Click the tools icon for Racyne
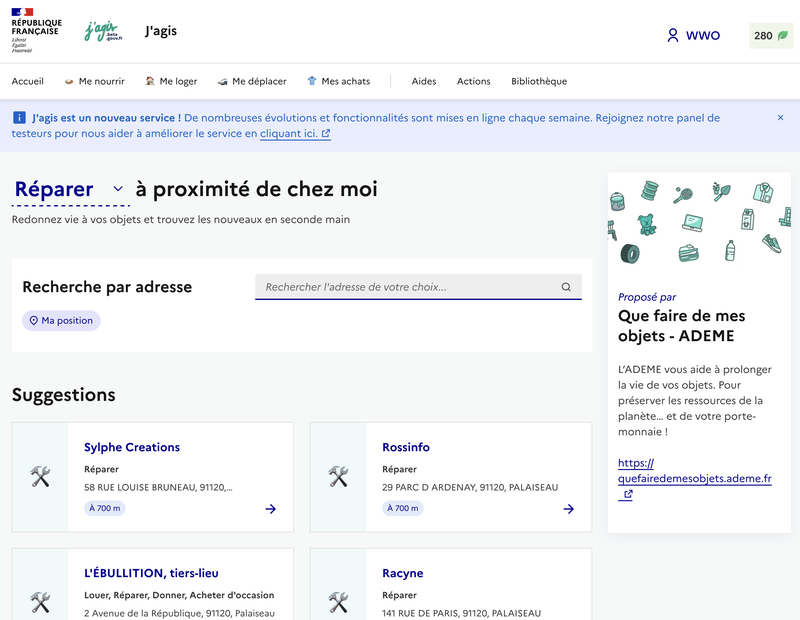Image resolution: width=800 pixels, height=620 pixels. pyautogui.click(x=338, y=602)
